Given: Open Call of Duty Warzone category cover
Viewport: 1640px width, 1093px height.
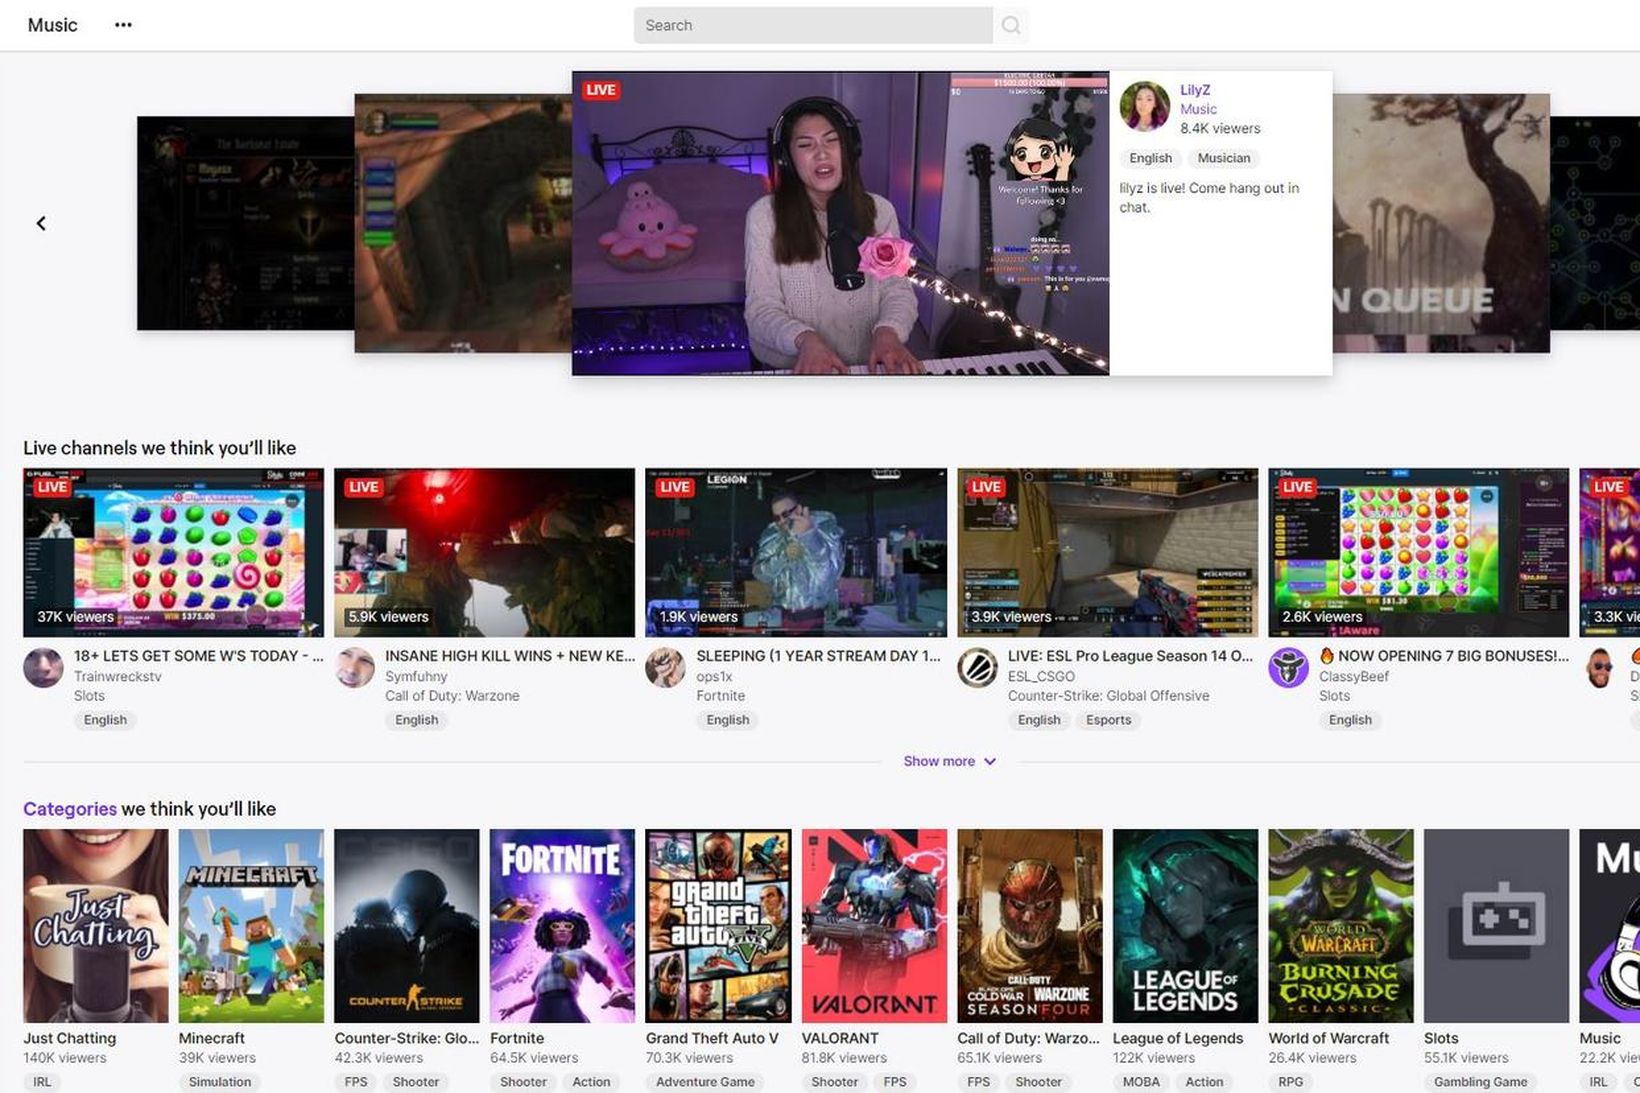Looking at the screenshot, I should [1030, 926].
